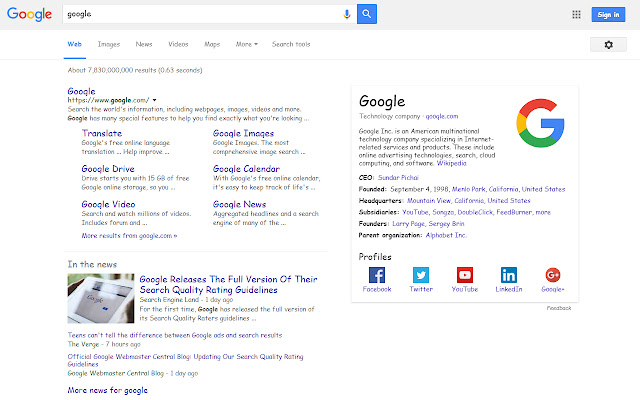Click Alphabet Inc. parent organization link

[x=446, y=235]
